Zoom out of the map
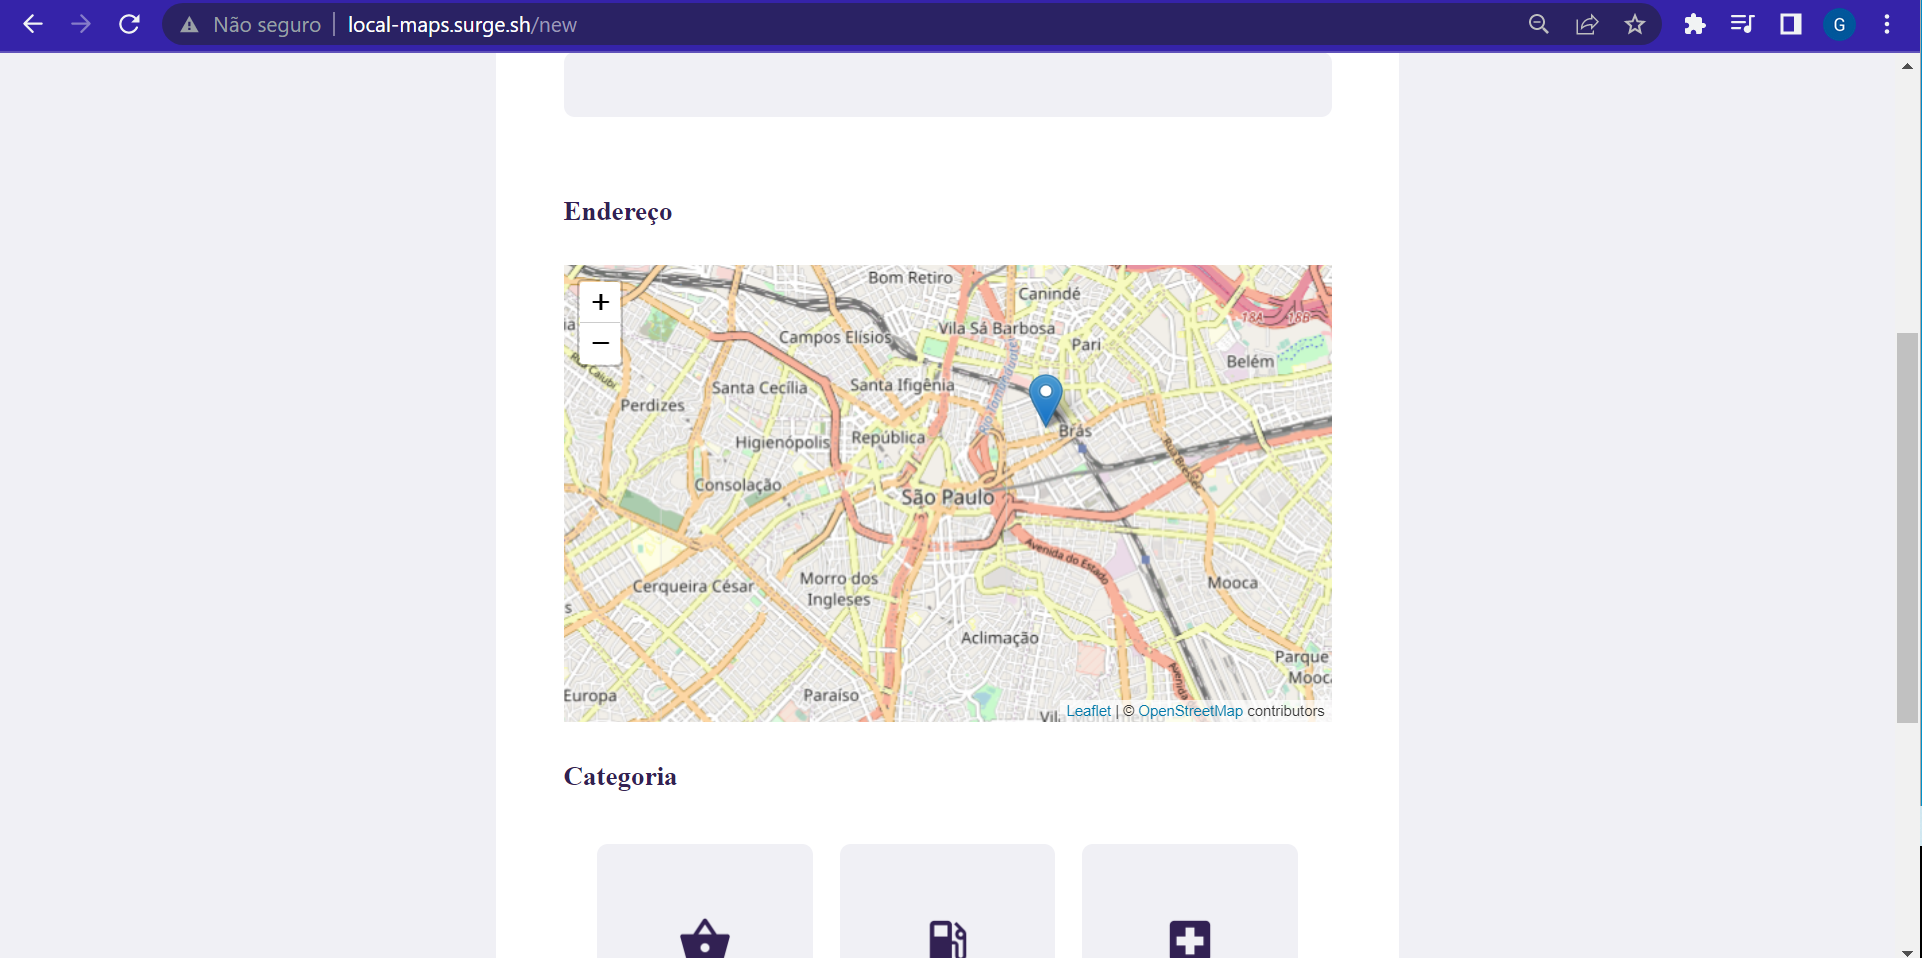This screenshot has width=1922, height=958. [600, 343]
